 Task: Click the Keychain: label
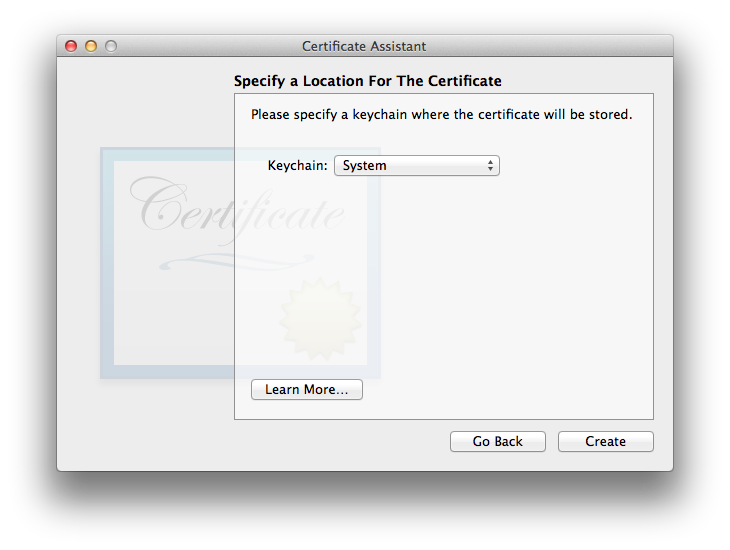click(x=297, y=165)
